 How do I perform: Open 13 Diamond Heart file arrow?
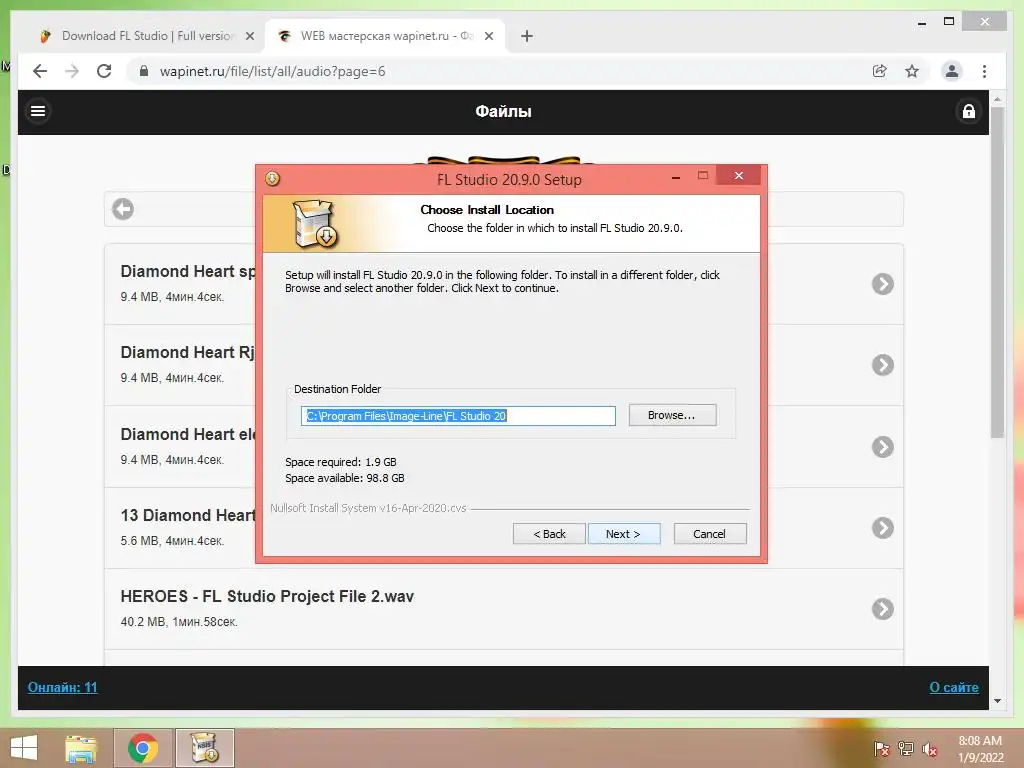click(x=882, y=528)
